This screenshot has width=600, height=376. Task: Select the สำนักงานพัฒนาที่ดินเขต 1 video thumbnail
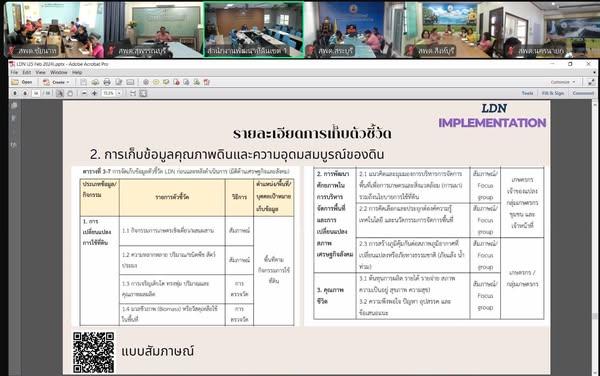pyautogui.click(x=254, y=29)
